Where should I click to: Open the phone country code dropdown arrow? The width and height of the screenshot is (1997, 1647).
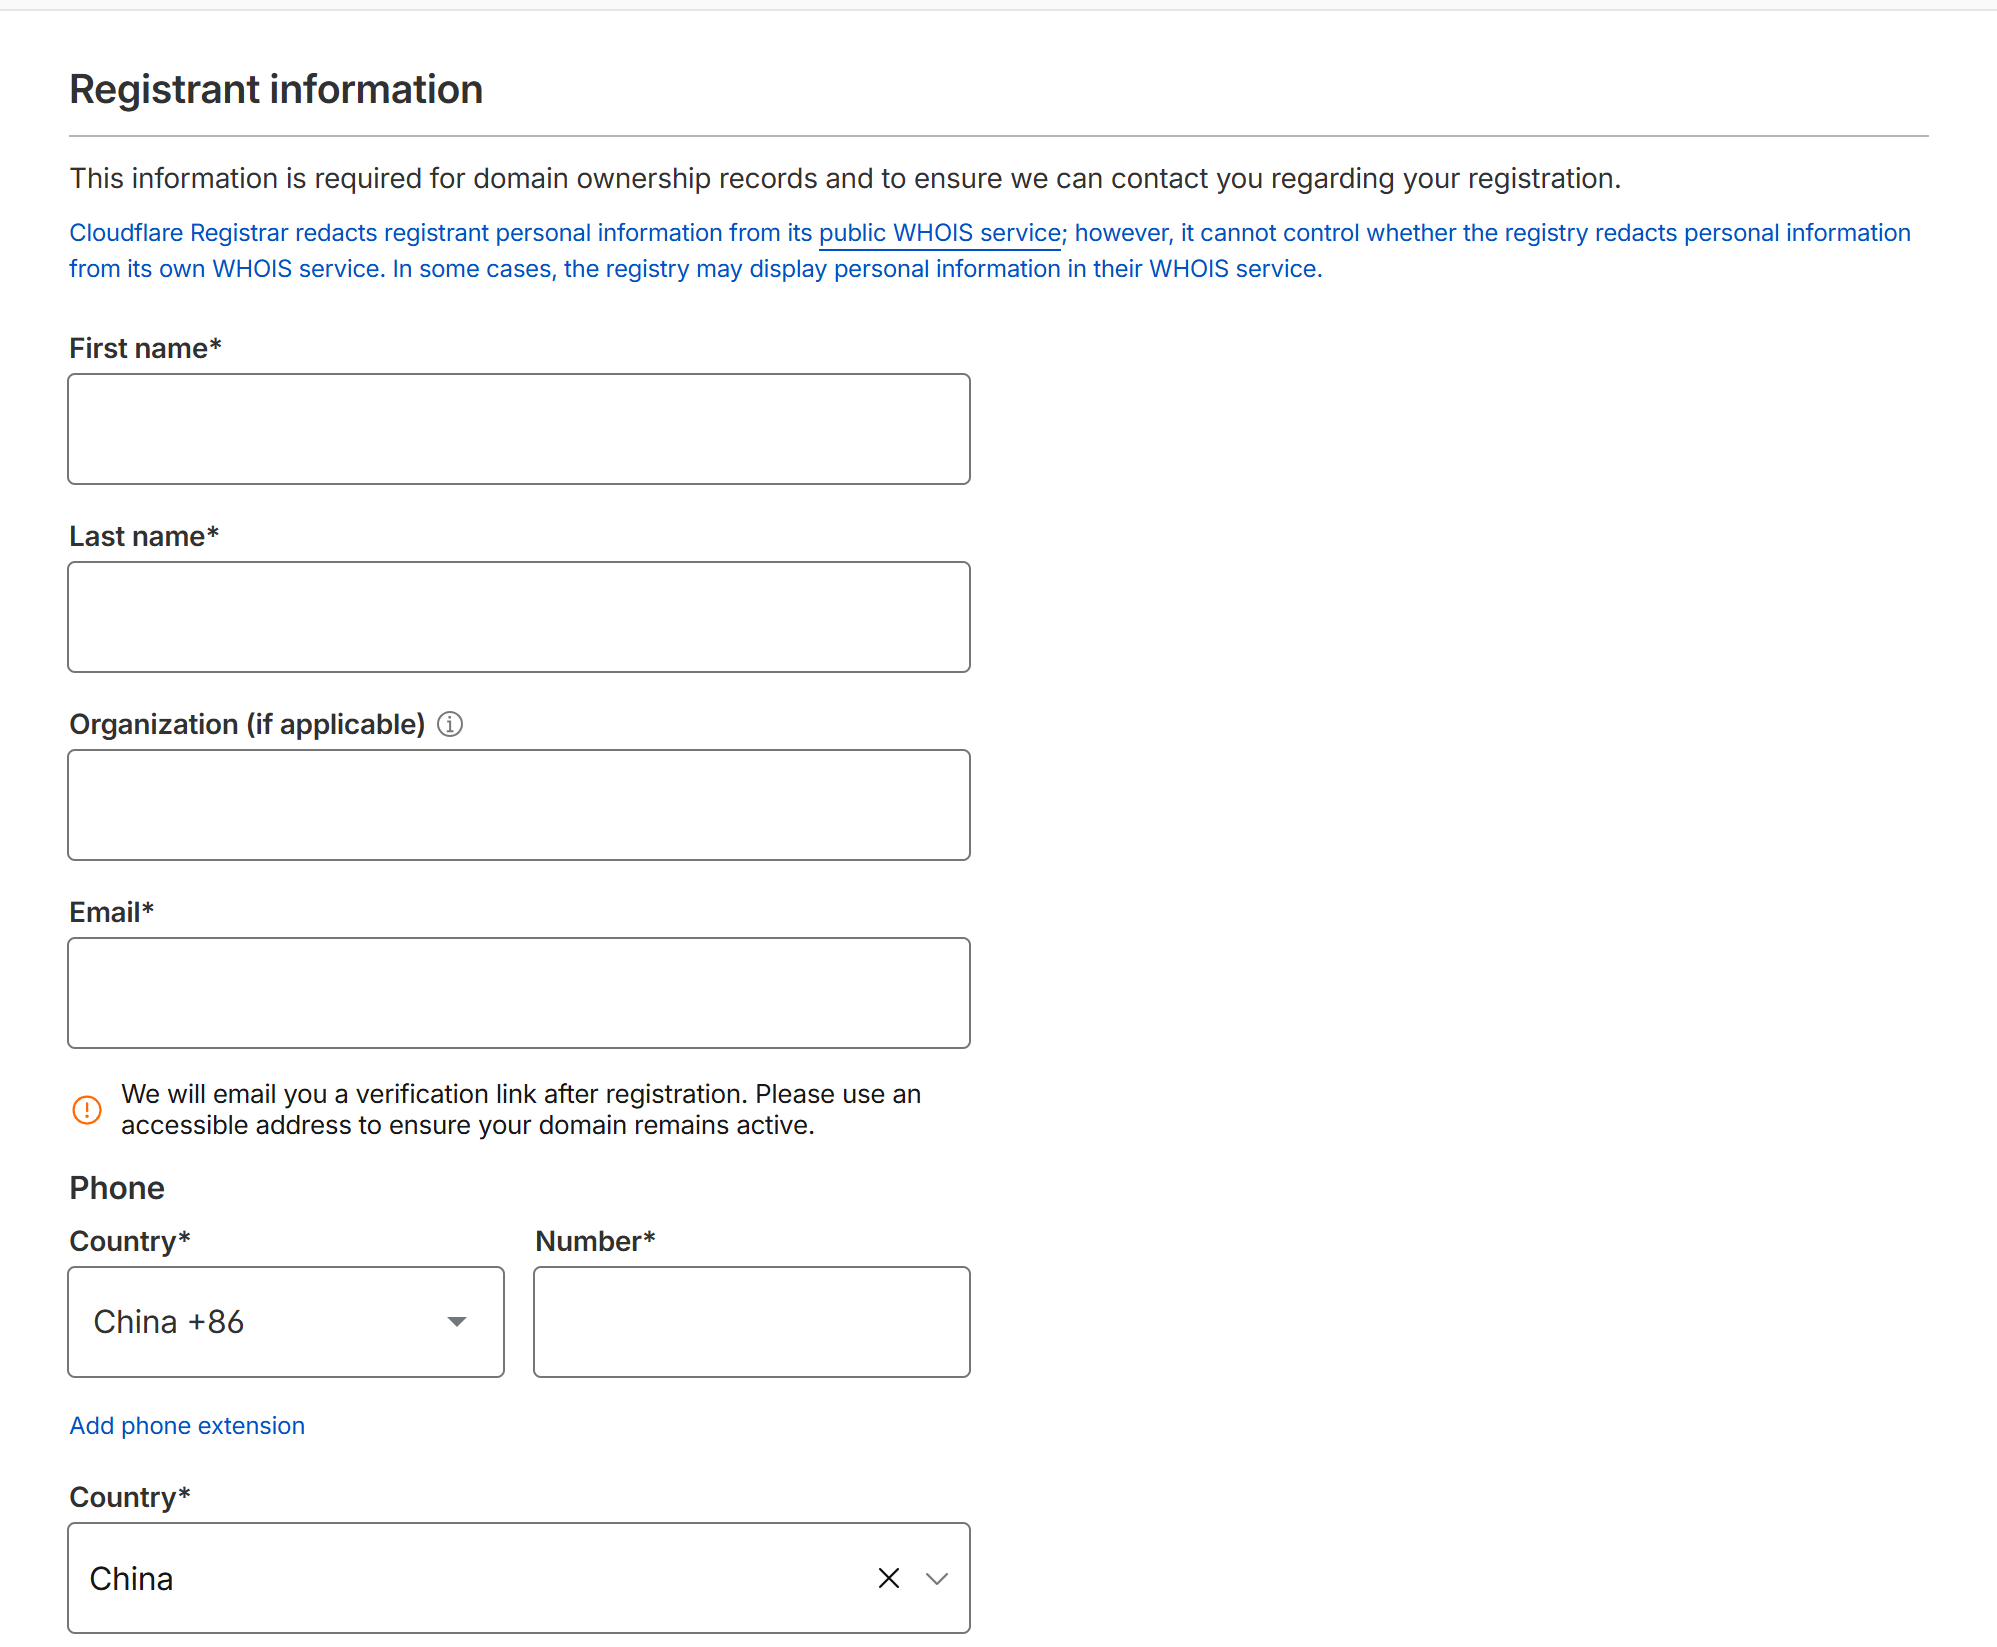[x=457, y=1322]
